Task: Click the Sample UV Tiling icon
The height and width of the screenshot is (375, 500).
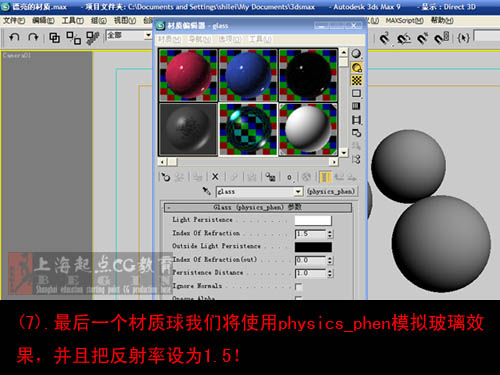Action: click(356, 93)
